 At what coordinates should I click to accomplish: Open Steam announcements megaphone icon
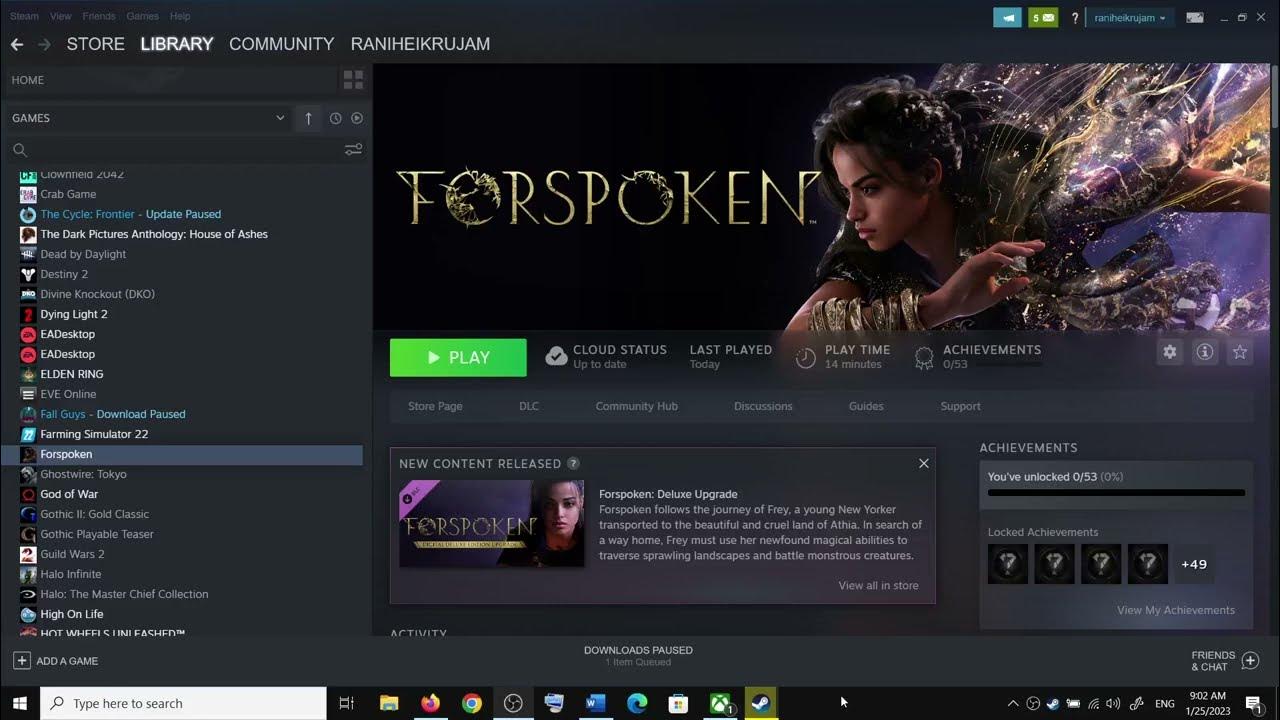[1007, 17]
